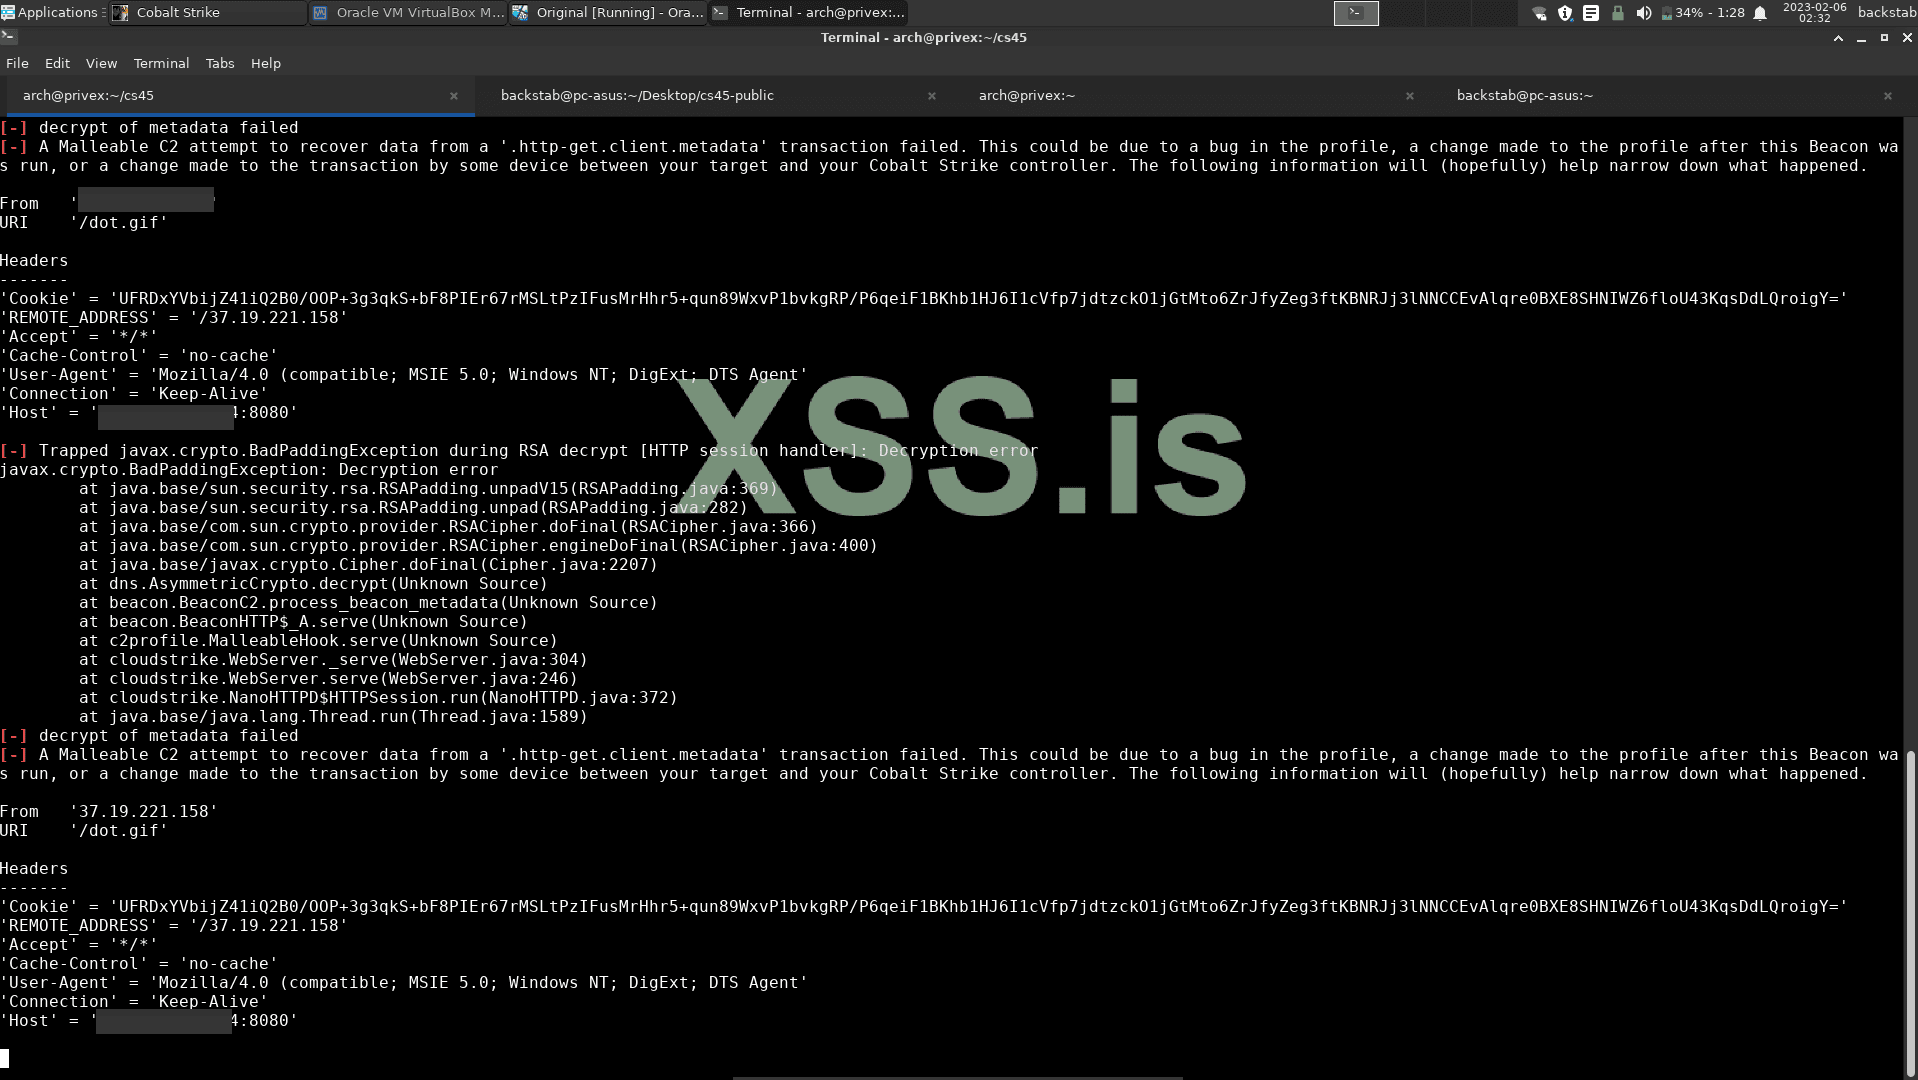This screenshot has height=1080, width=1918.
Task: Open the Tabs menu
Action: (219, 62)
